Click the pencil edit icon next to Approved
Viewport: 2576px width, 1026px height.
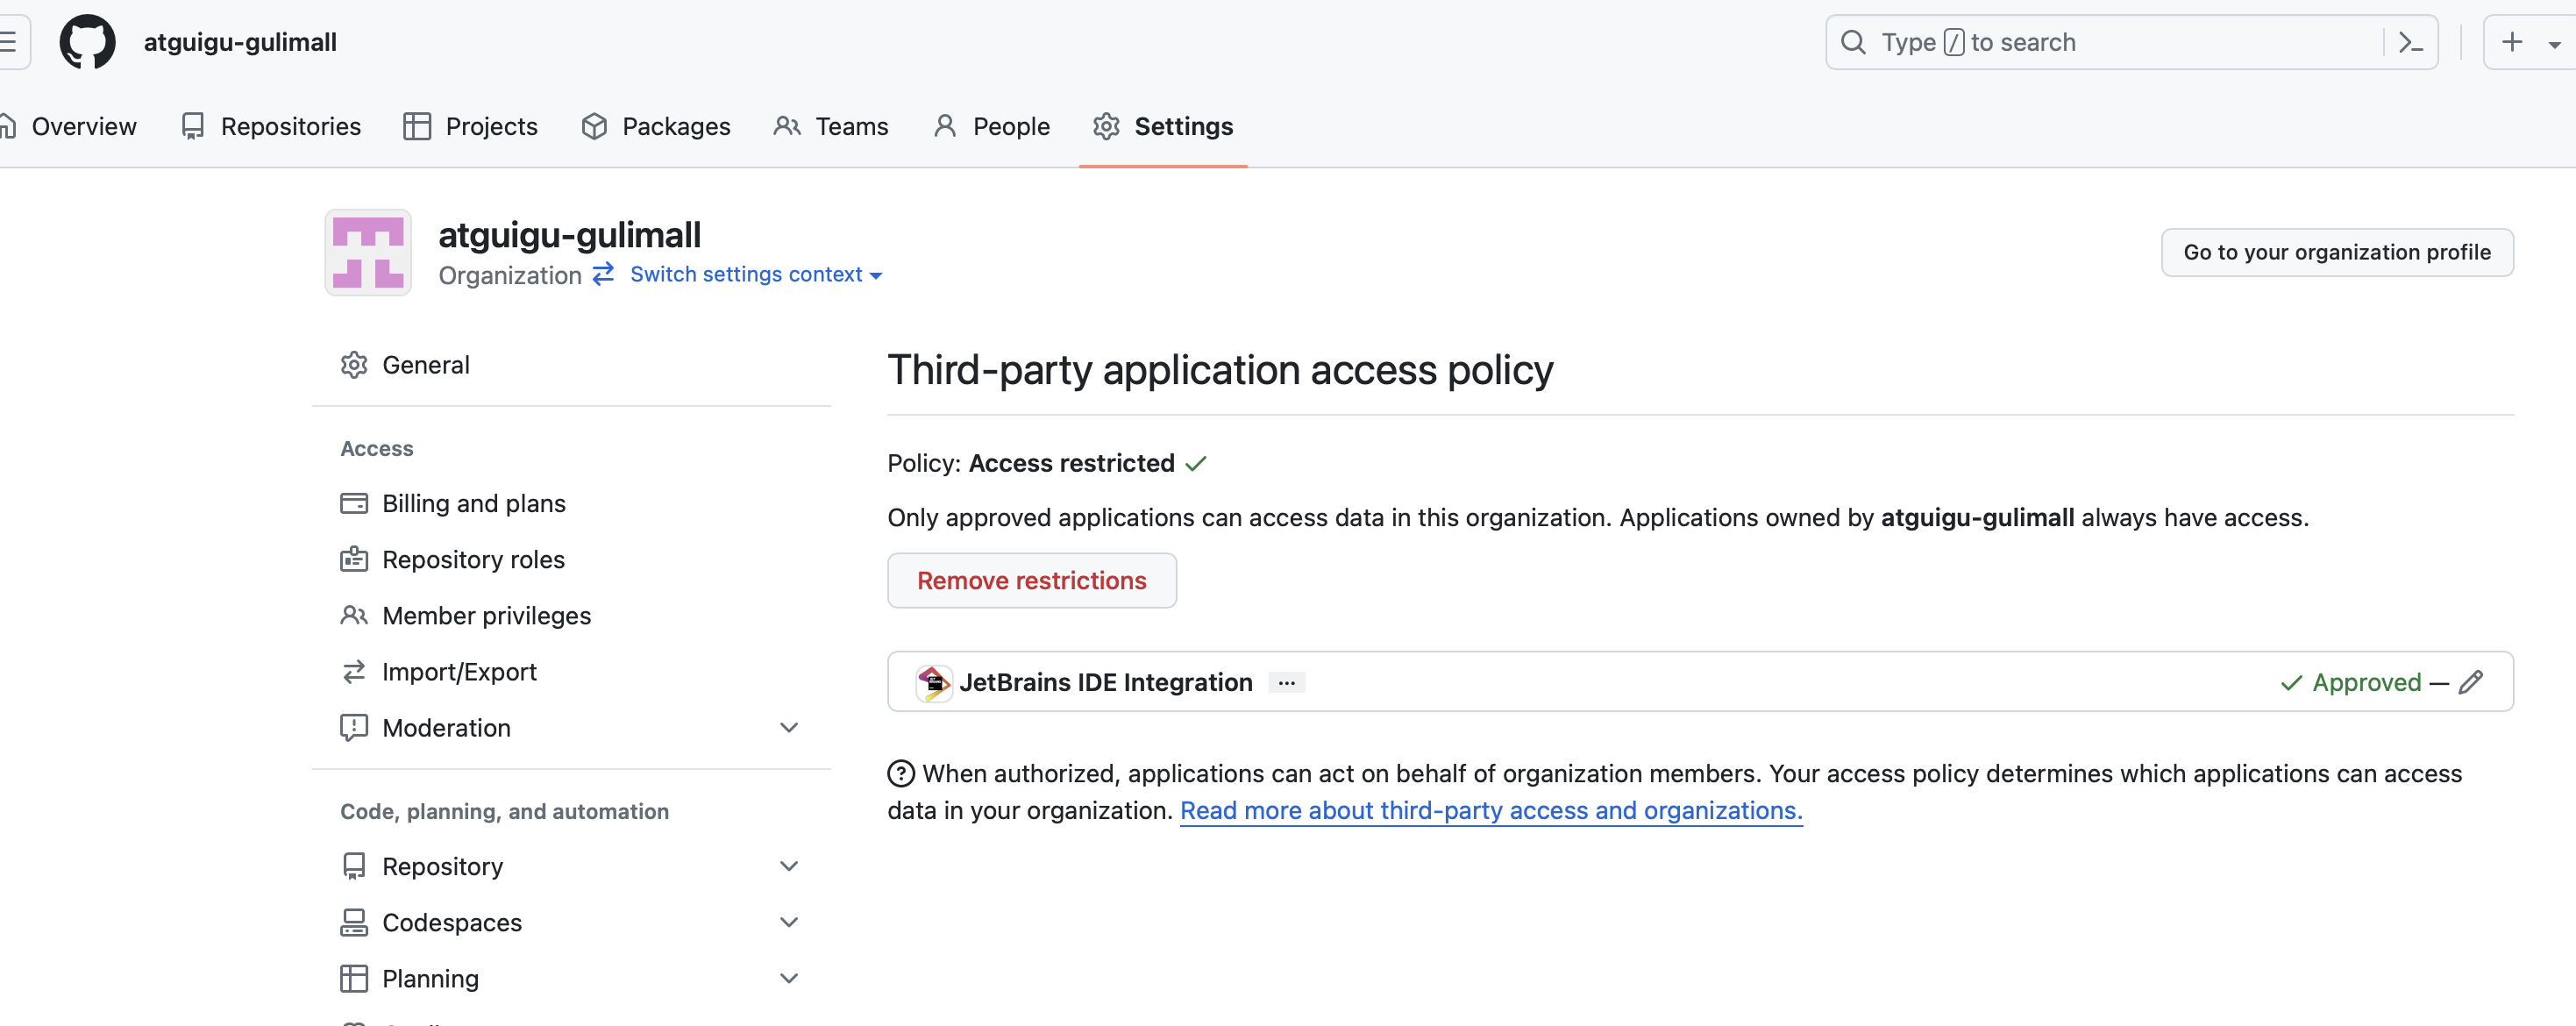click(2470, 682)
